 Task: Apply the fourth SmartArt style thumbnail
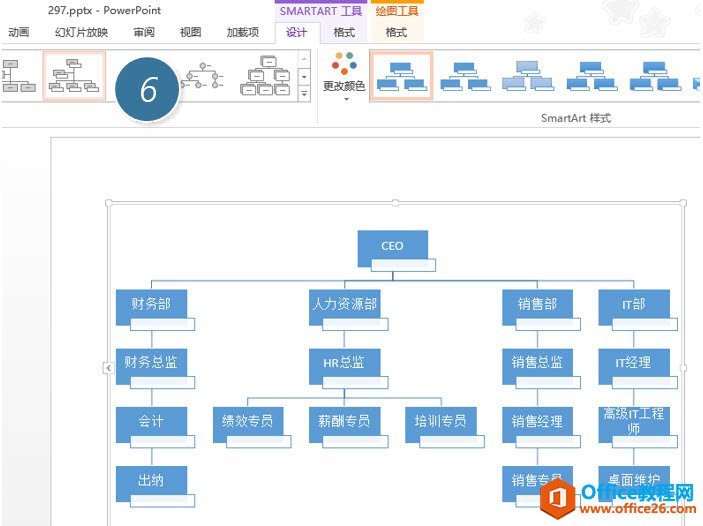(x=590, y=76)
